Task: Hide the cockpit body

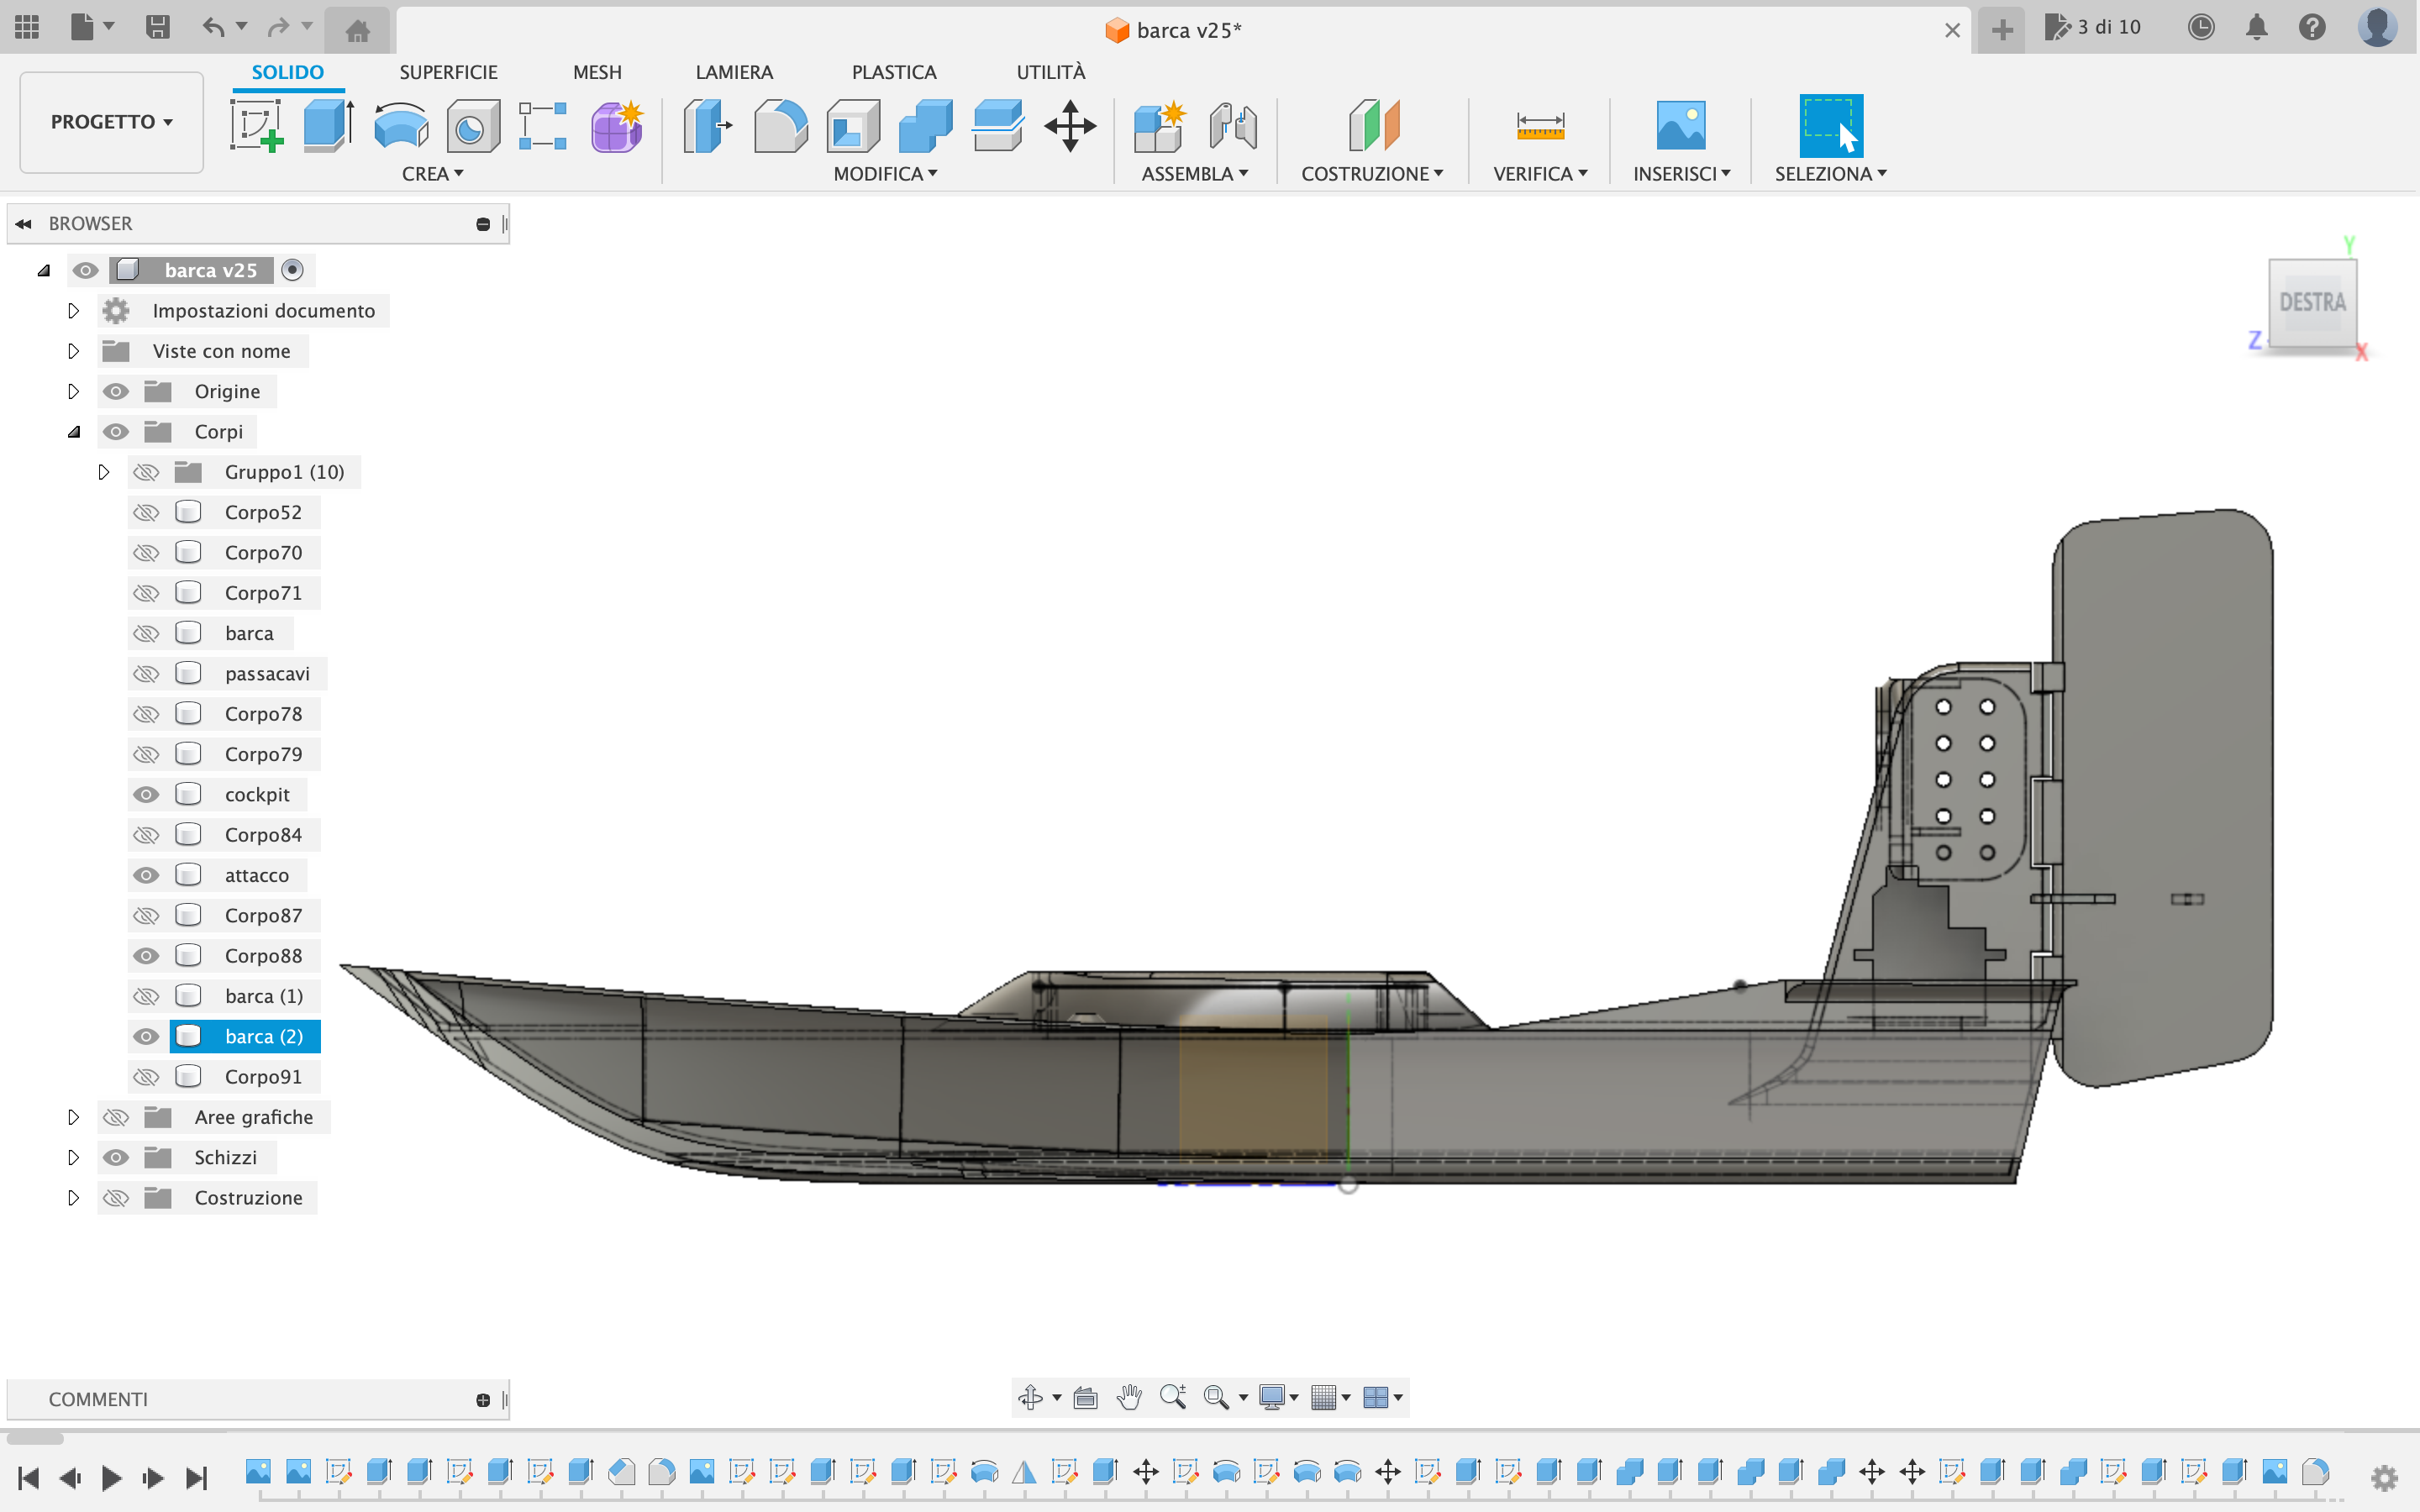Action: tap(146, 794)
